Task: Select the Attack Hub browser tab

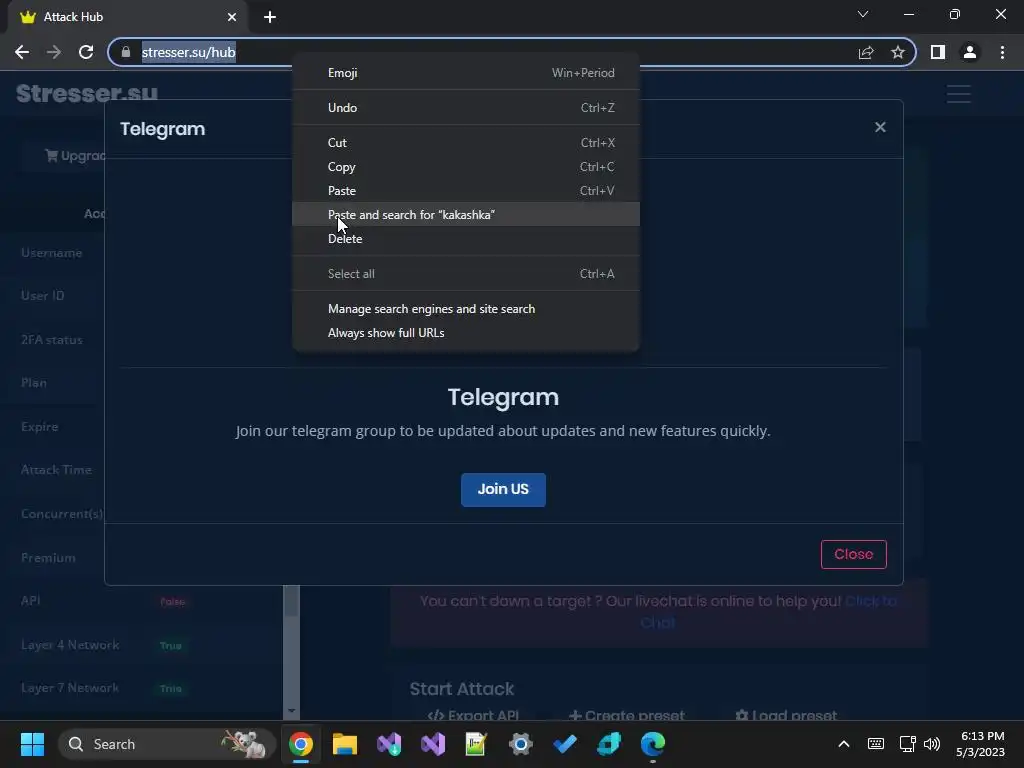Action: point(128,17)
